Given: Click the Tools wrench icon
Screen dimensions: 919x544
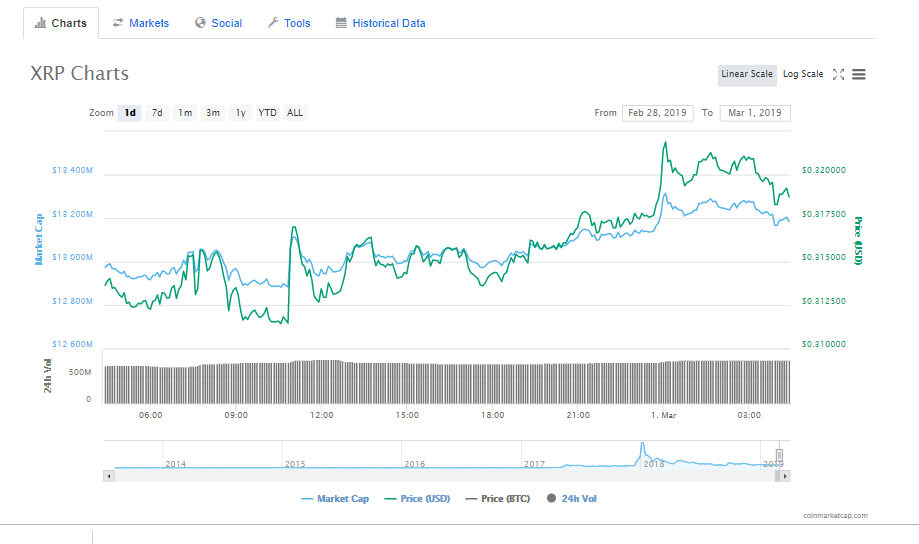Looking at the screenshot, I should click(273, 23).
